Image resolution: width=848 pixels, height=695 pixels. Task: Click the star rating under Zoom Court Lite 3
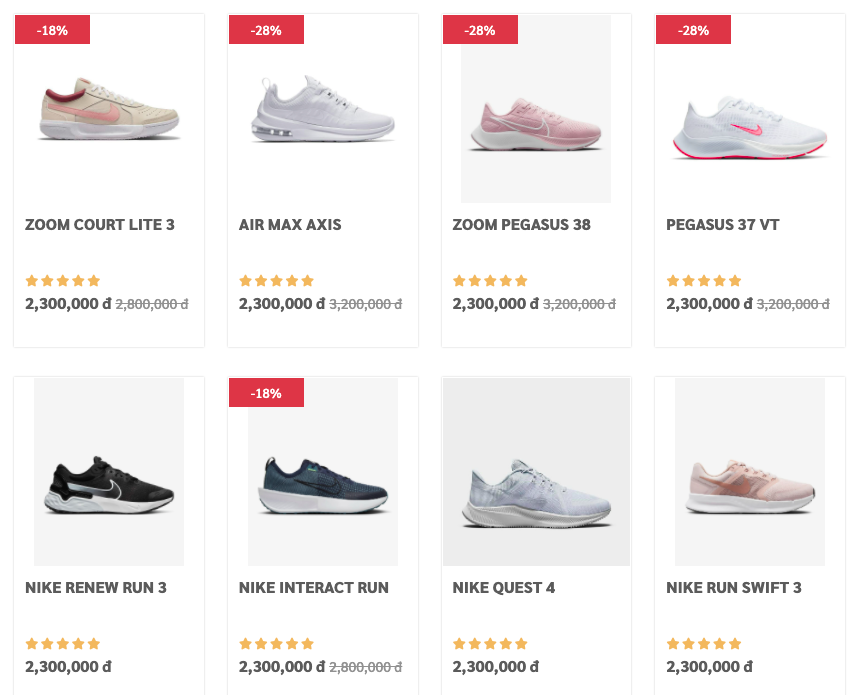(62, 281)
